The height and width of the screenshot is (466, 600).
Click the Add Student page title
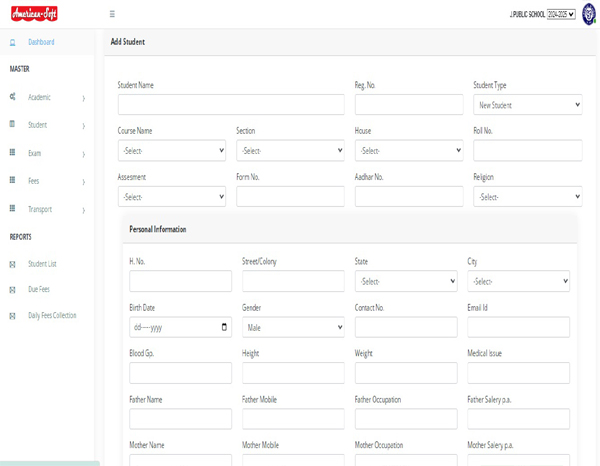(127, 42)
